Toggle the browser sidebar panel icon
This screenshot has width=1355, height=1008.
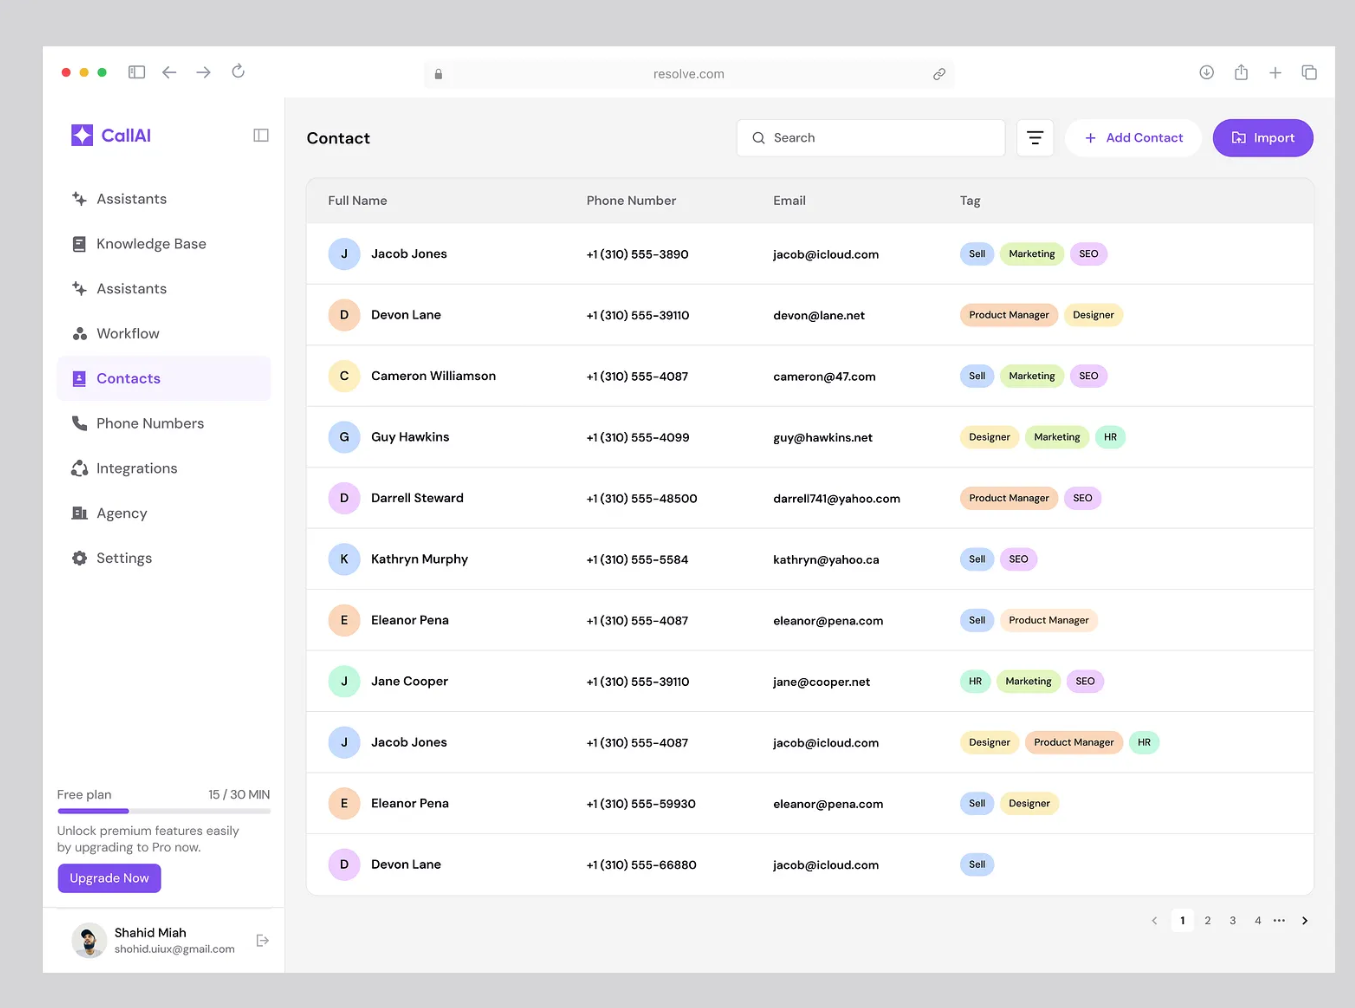(x=137, y=72)
